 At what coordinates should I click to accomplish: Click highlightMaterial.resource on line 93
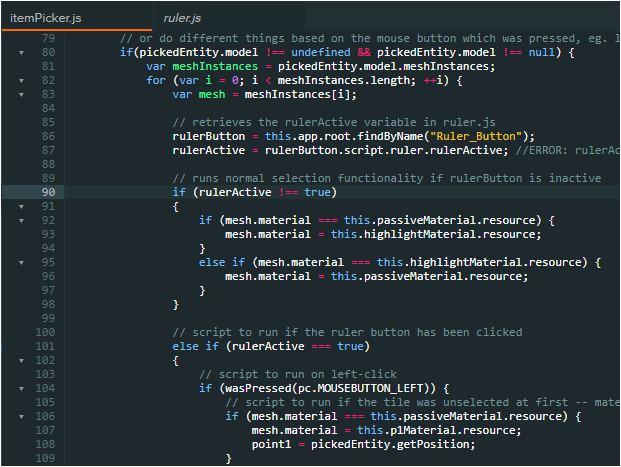click(452, 234)
